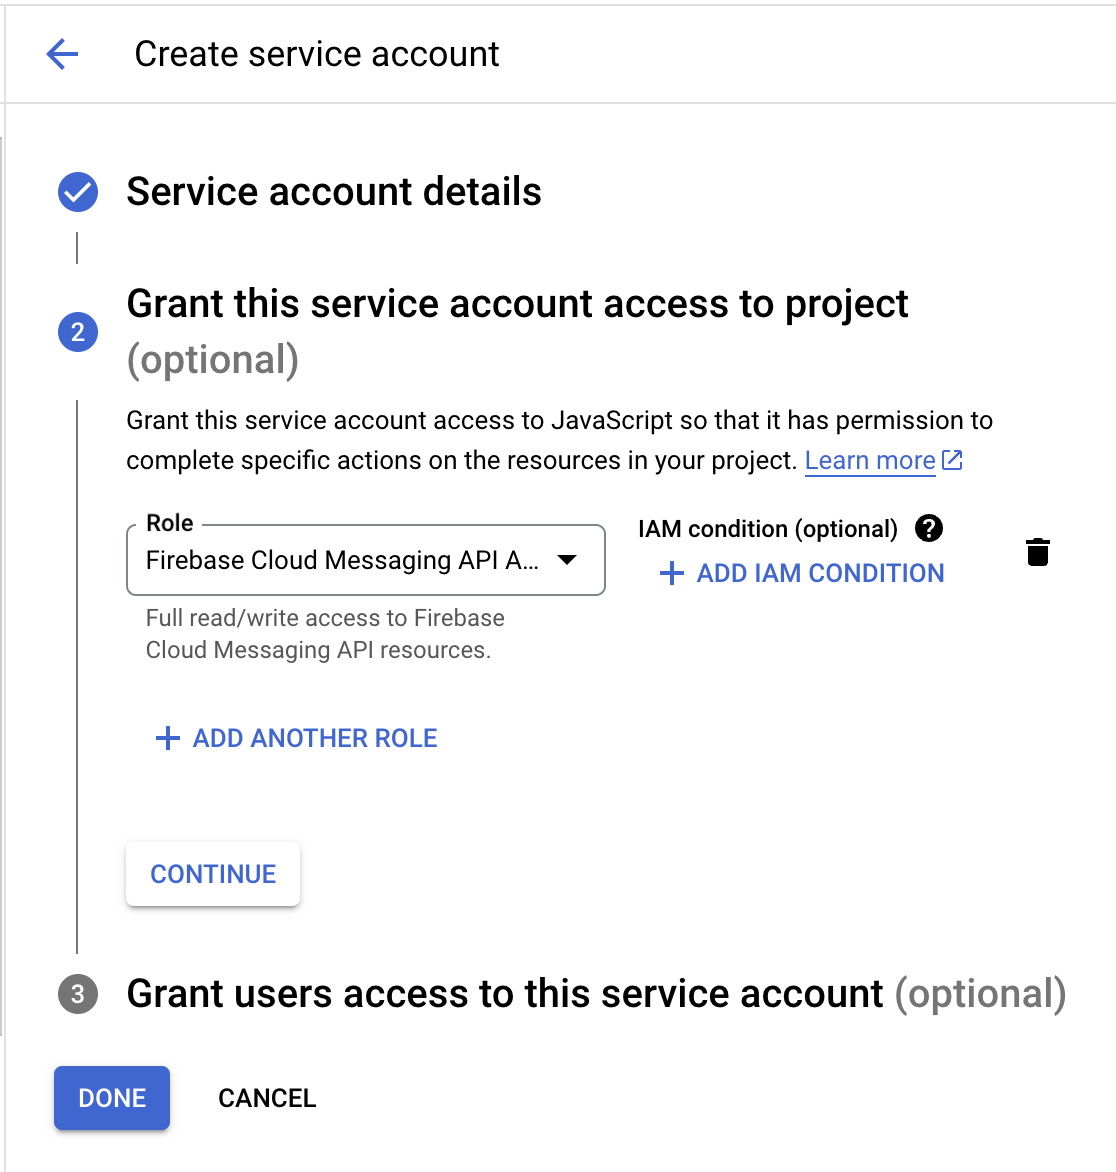Open the IAM condition help tooltip
Screen dimensions: 1116x1172
(x=929, y=529)
